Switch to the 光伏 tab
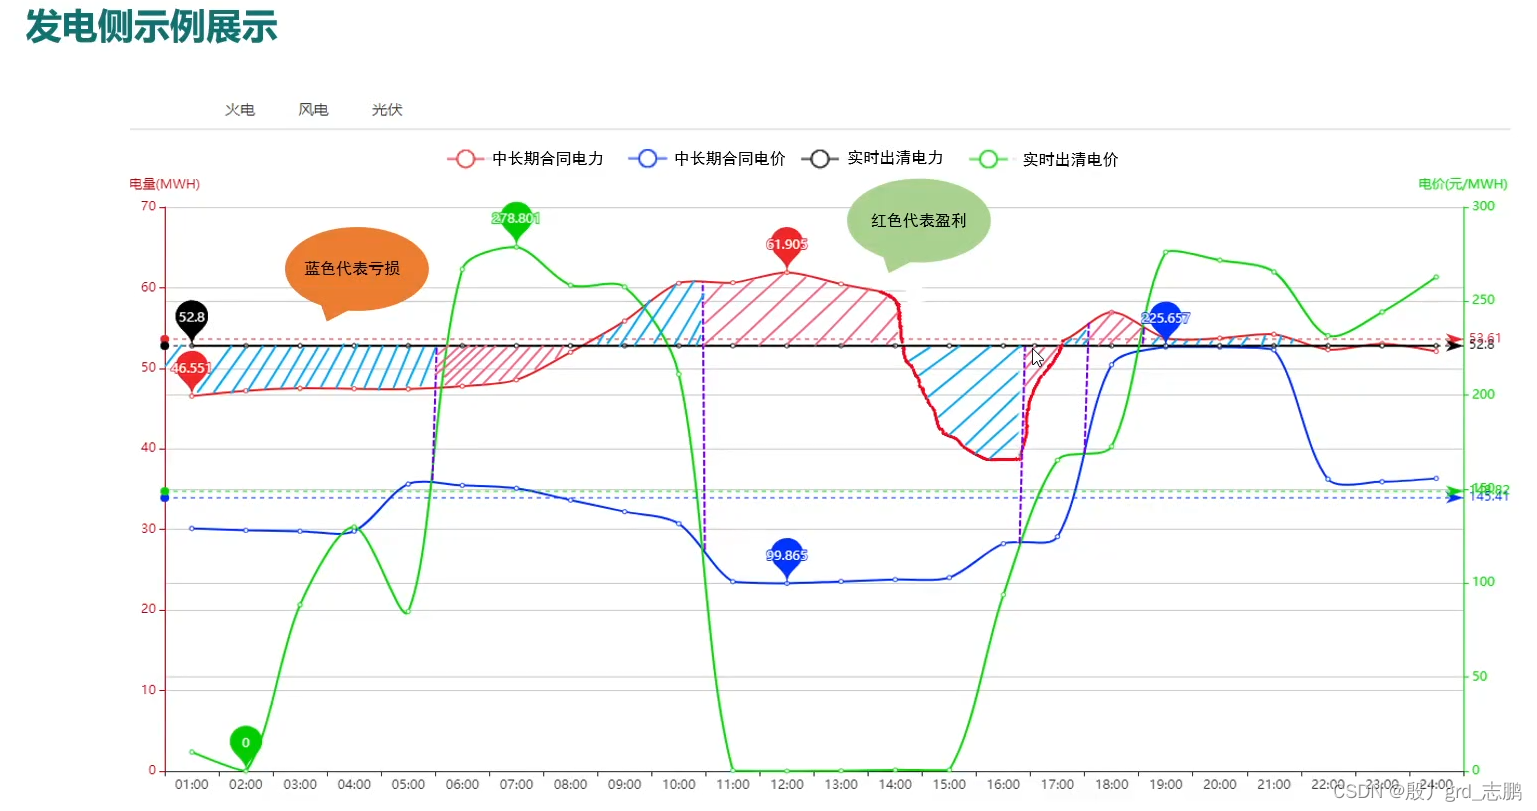 tap(387, 110)
